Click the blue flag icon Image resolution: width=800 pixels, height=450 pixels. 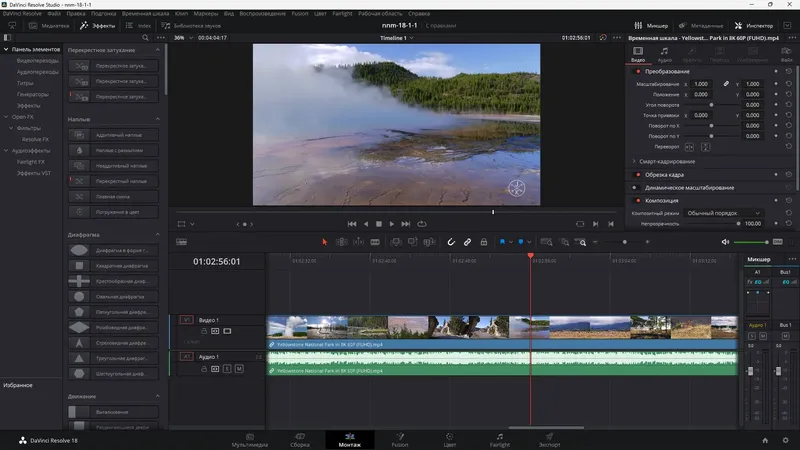click(502, 241)
